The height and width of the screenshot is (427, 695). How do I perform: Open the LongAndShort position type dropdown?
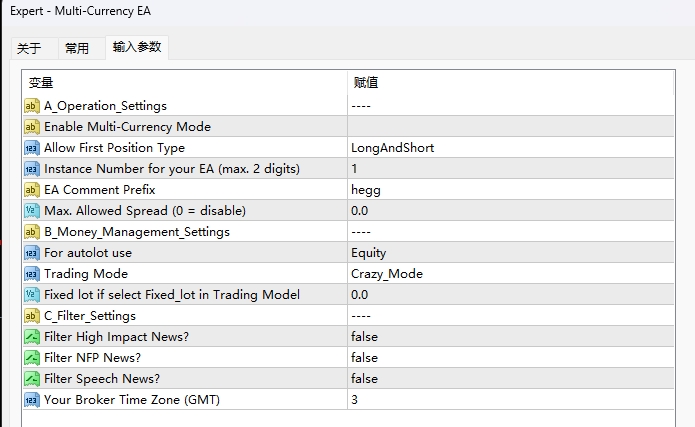(x=392, y=148)
